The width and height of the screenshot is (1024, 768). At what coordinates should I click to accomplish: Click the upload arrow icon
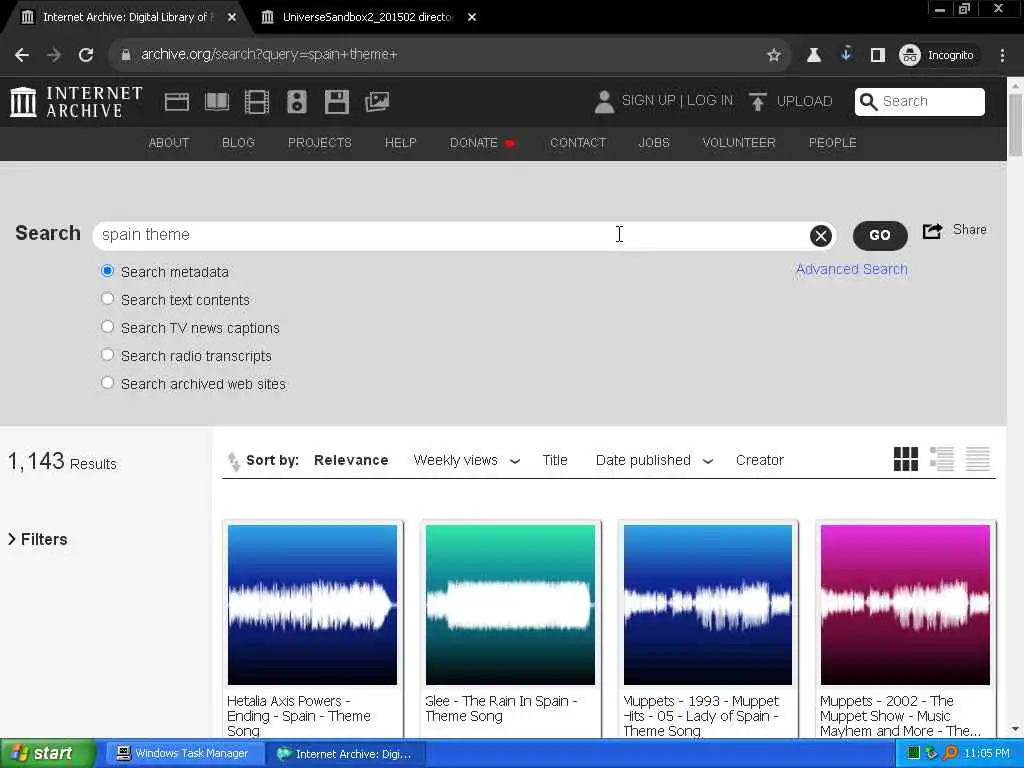(758, 101)
